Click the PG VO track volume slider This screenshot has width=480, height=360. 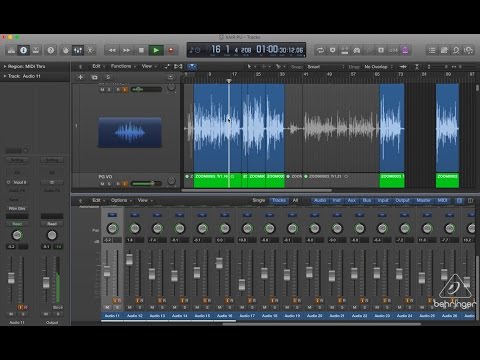(146, 183)
